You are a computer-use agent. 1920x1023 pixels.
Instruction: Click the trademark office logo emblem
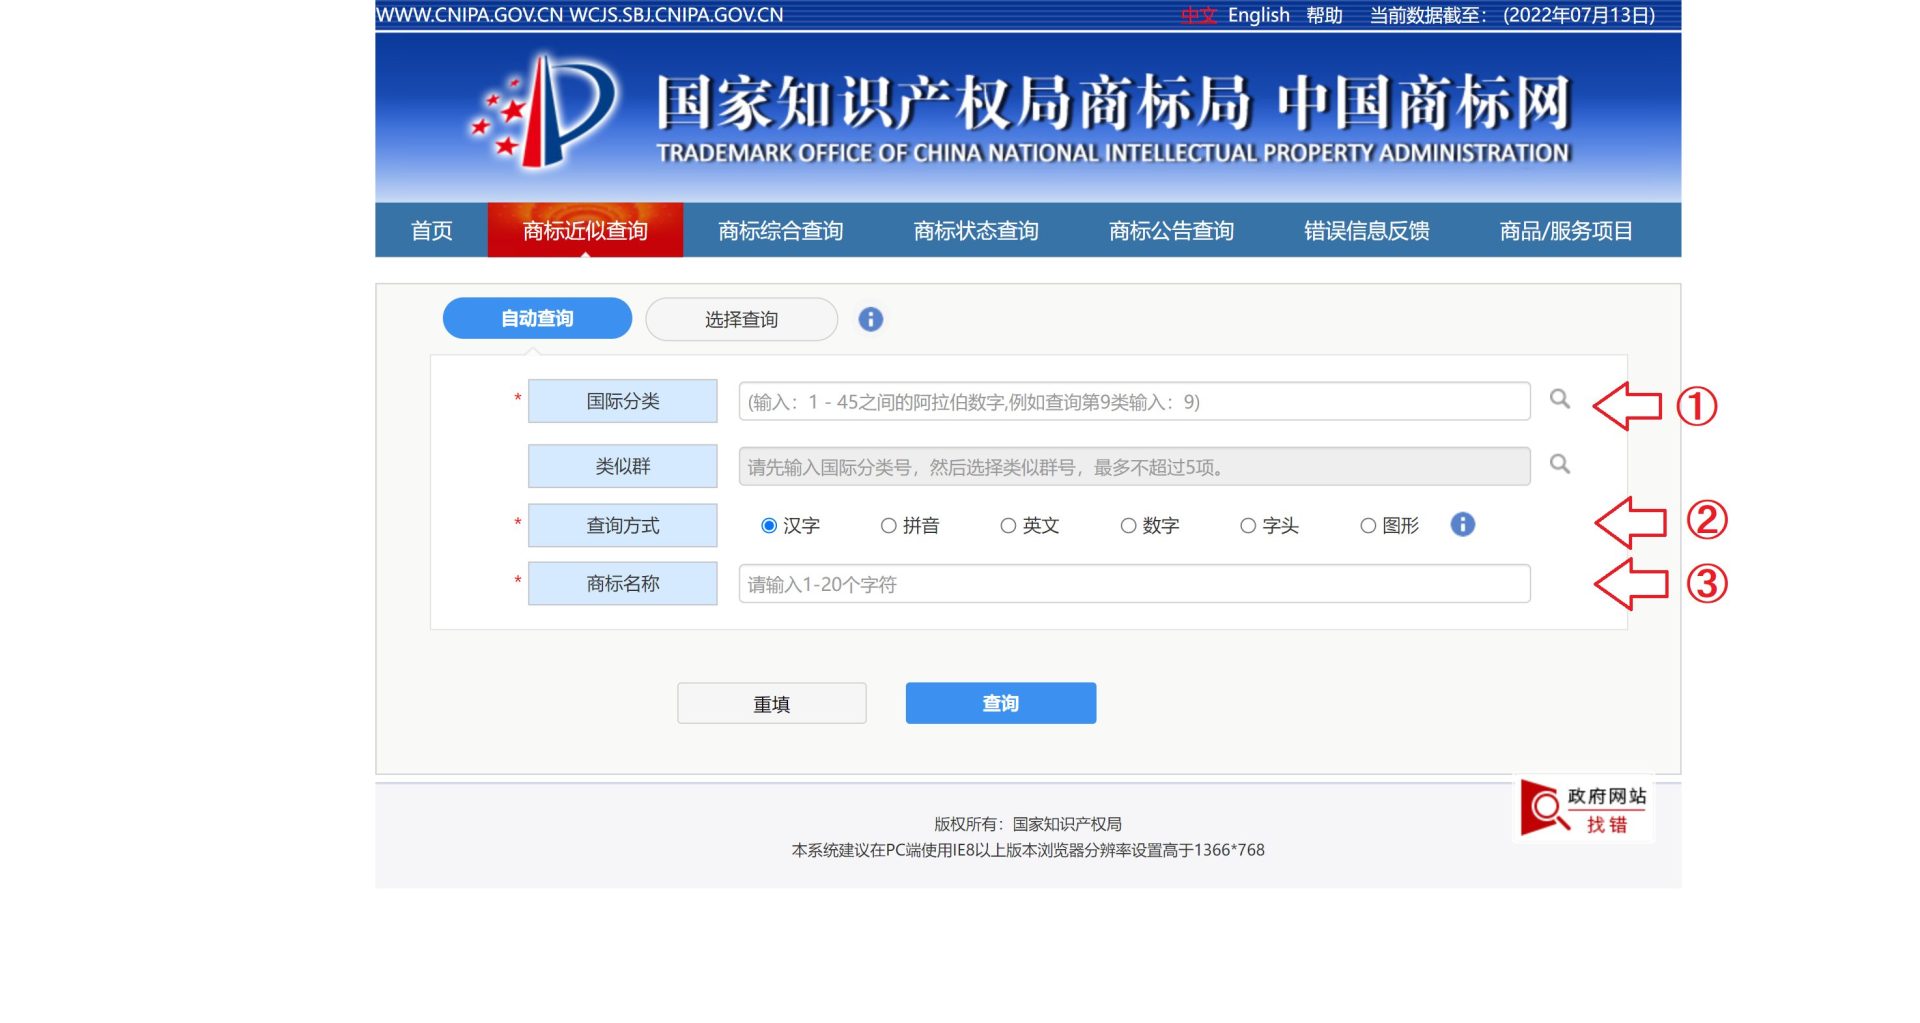pos(545,112)
